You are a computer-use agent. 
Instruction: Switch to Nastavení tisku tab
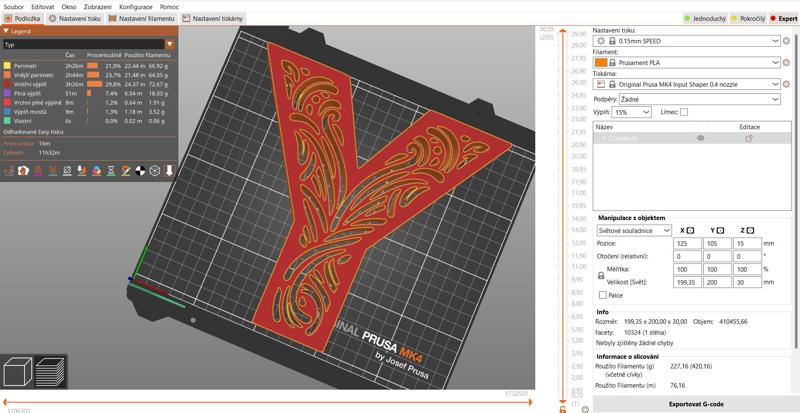(x=75, y=18)
